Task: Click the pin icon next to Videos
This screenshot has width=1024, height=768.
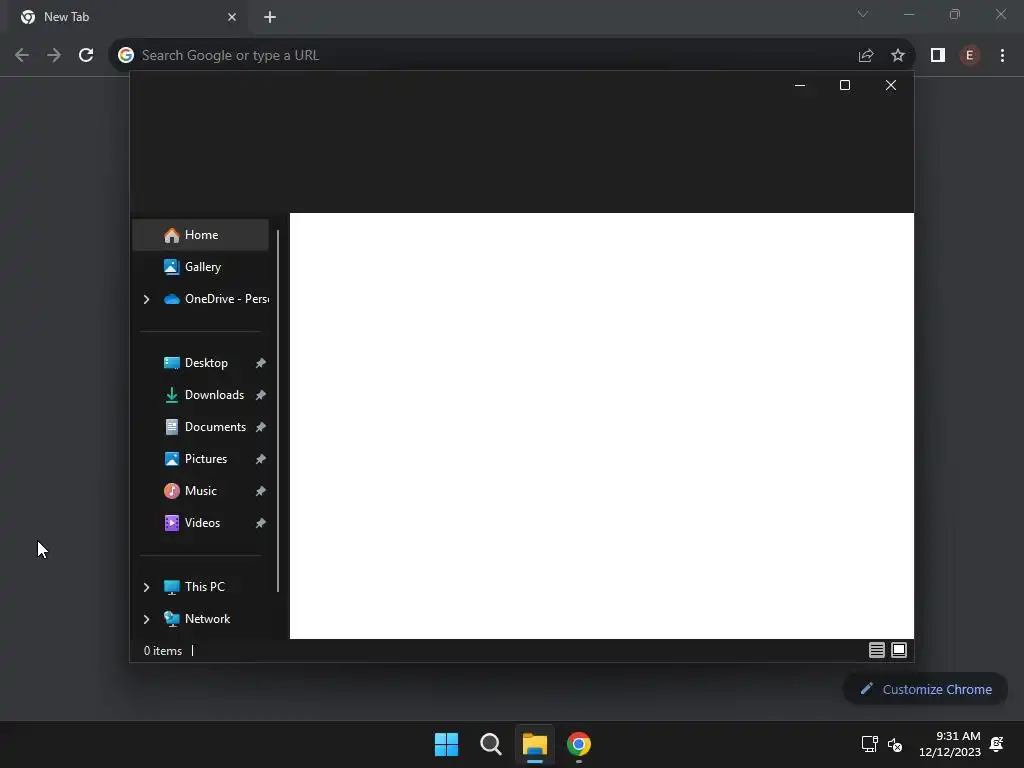Action: pos(261,523)
